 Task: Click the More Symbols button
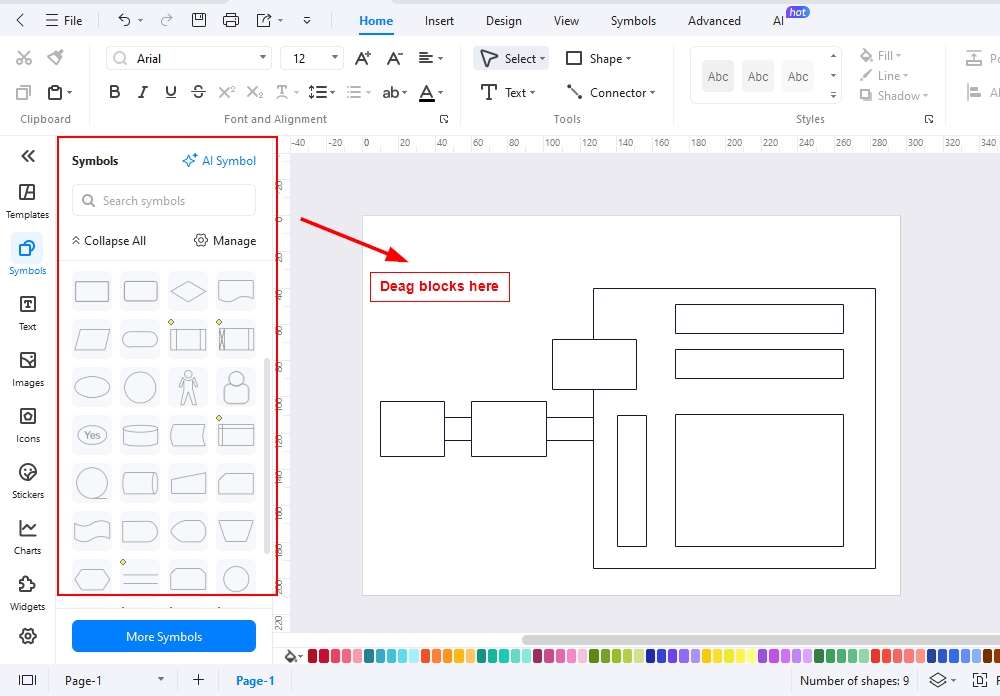tap(164, 636)
